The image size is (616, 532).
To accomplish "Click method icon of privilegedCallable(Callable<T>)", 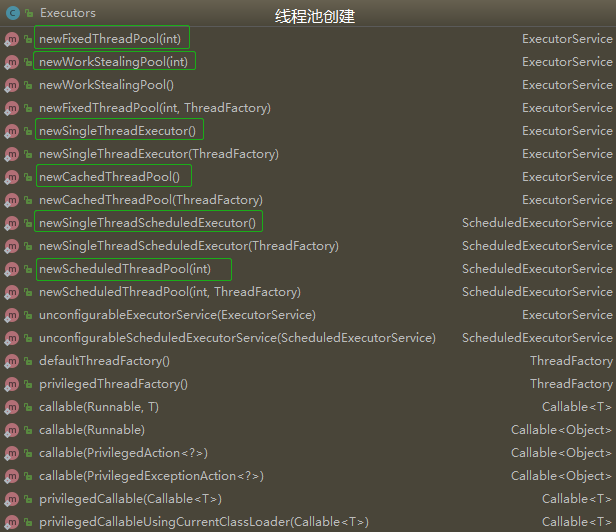I will click(11, 499).
